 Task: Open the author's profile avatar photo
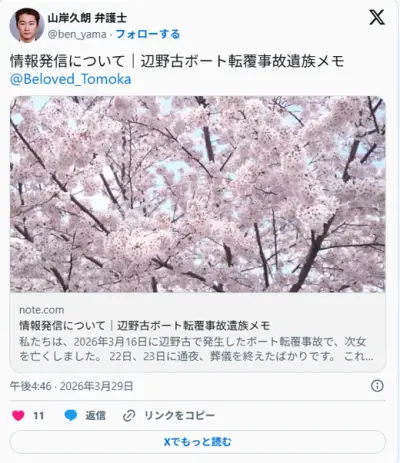[x=27, y=25]
